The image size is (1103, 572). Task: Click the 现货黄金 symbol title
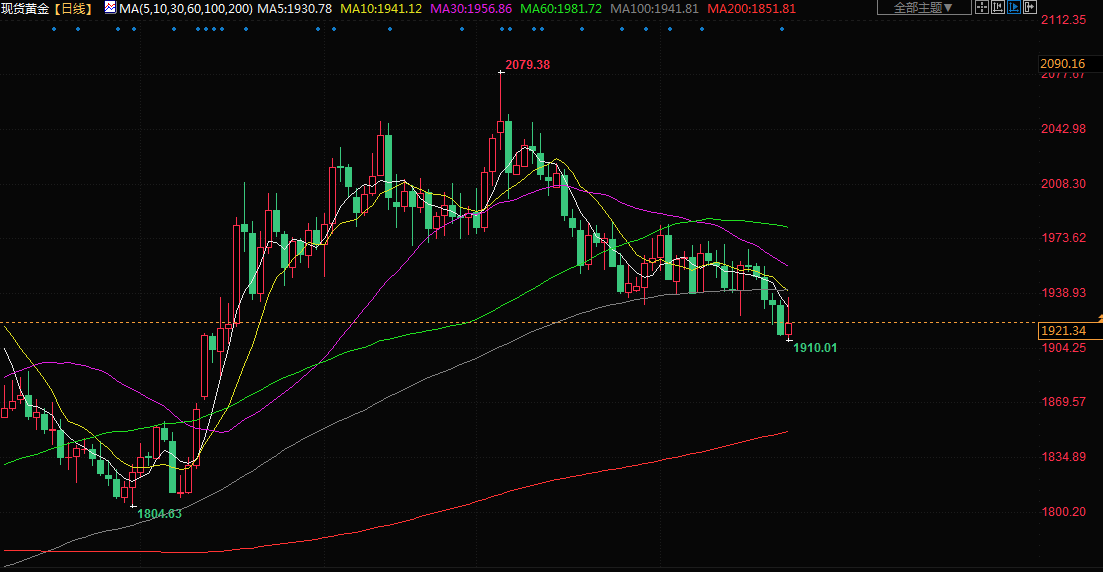[26, 8]
